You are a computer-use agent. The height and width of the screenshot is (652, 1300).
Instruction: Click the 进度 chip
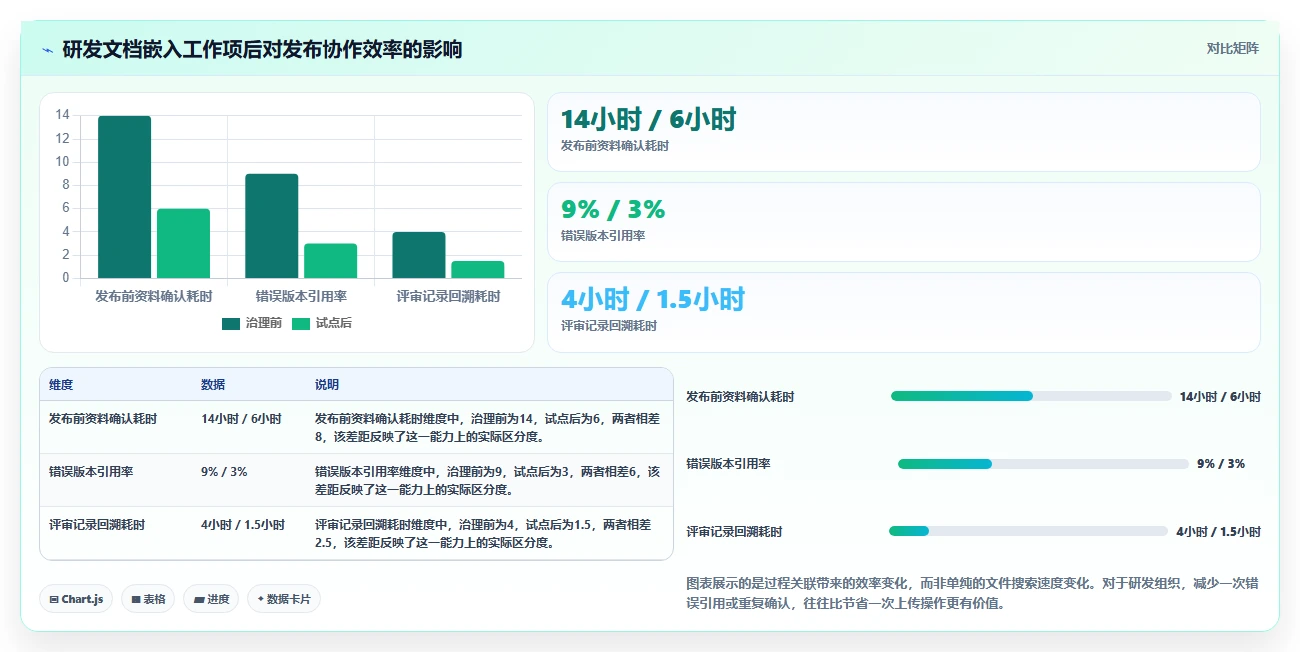click(211, 599)
